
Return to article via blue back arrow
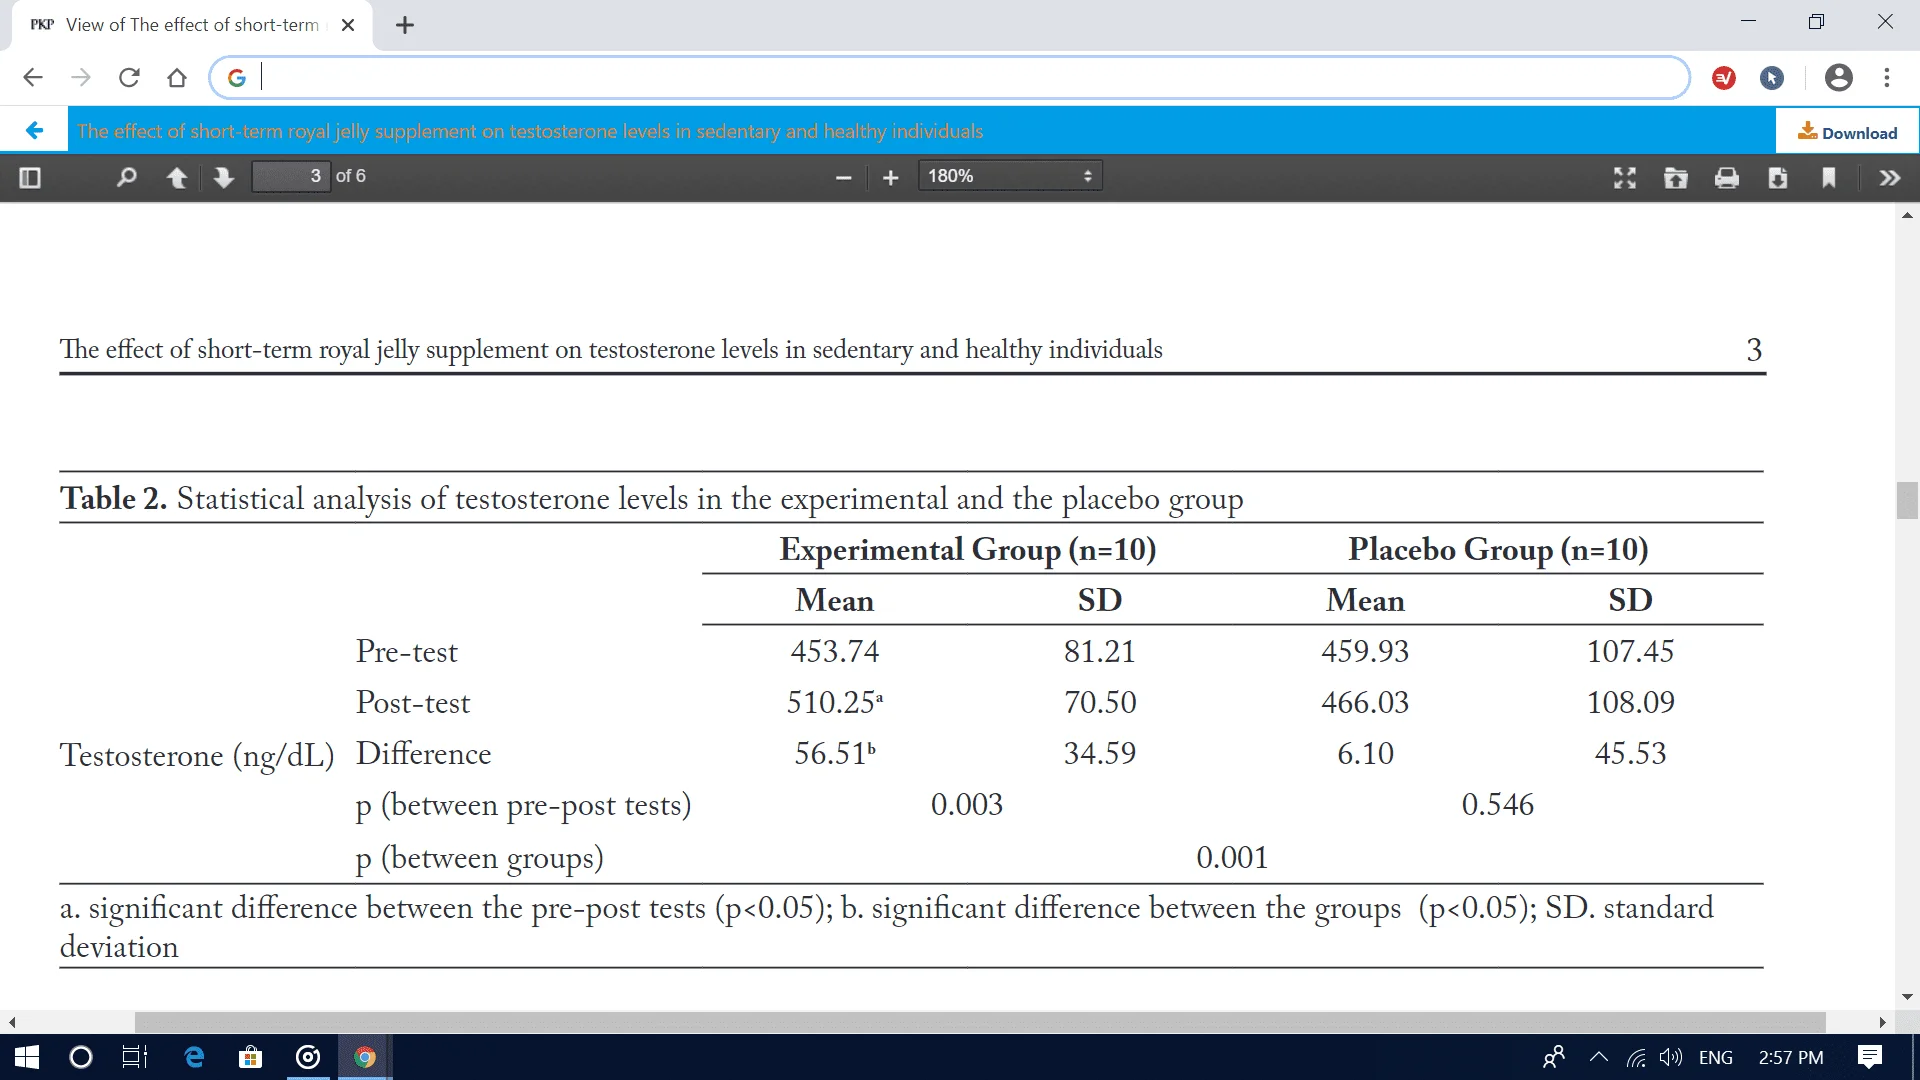click(x=34, y=131)
